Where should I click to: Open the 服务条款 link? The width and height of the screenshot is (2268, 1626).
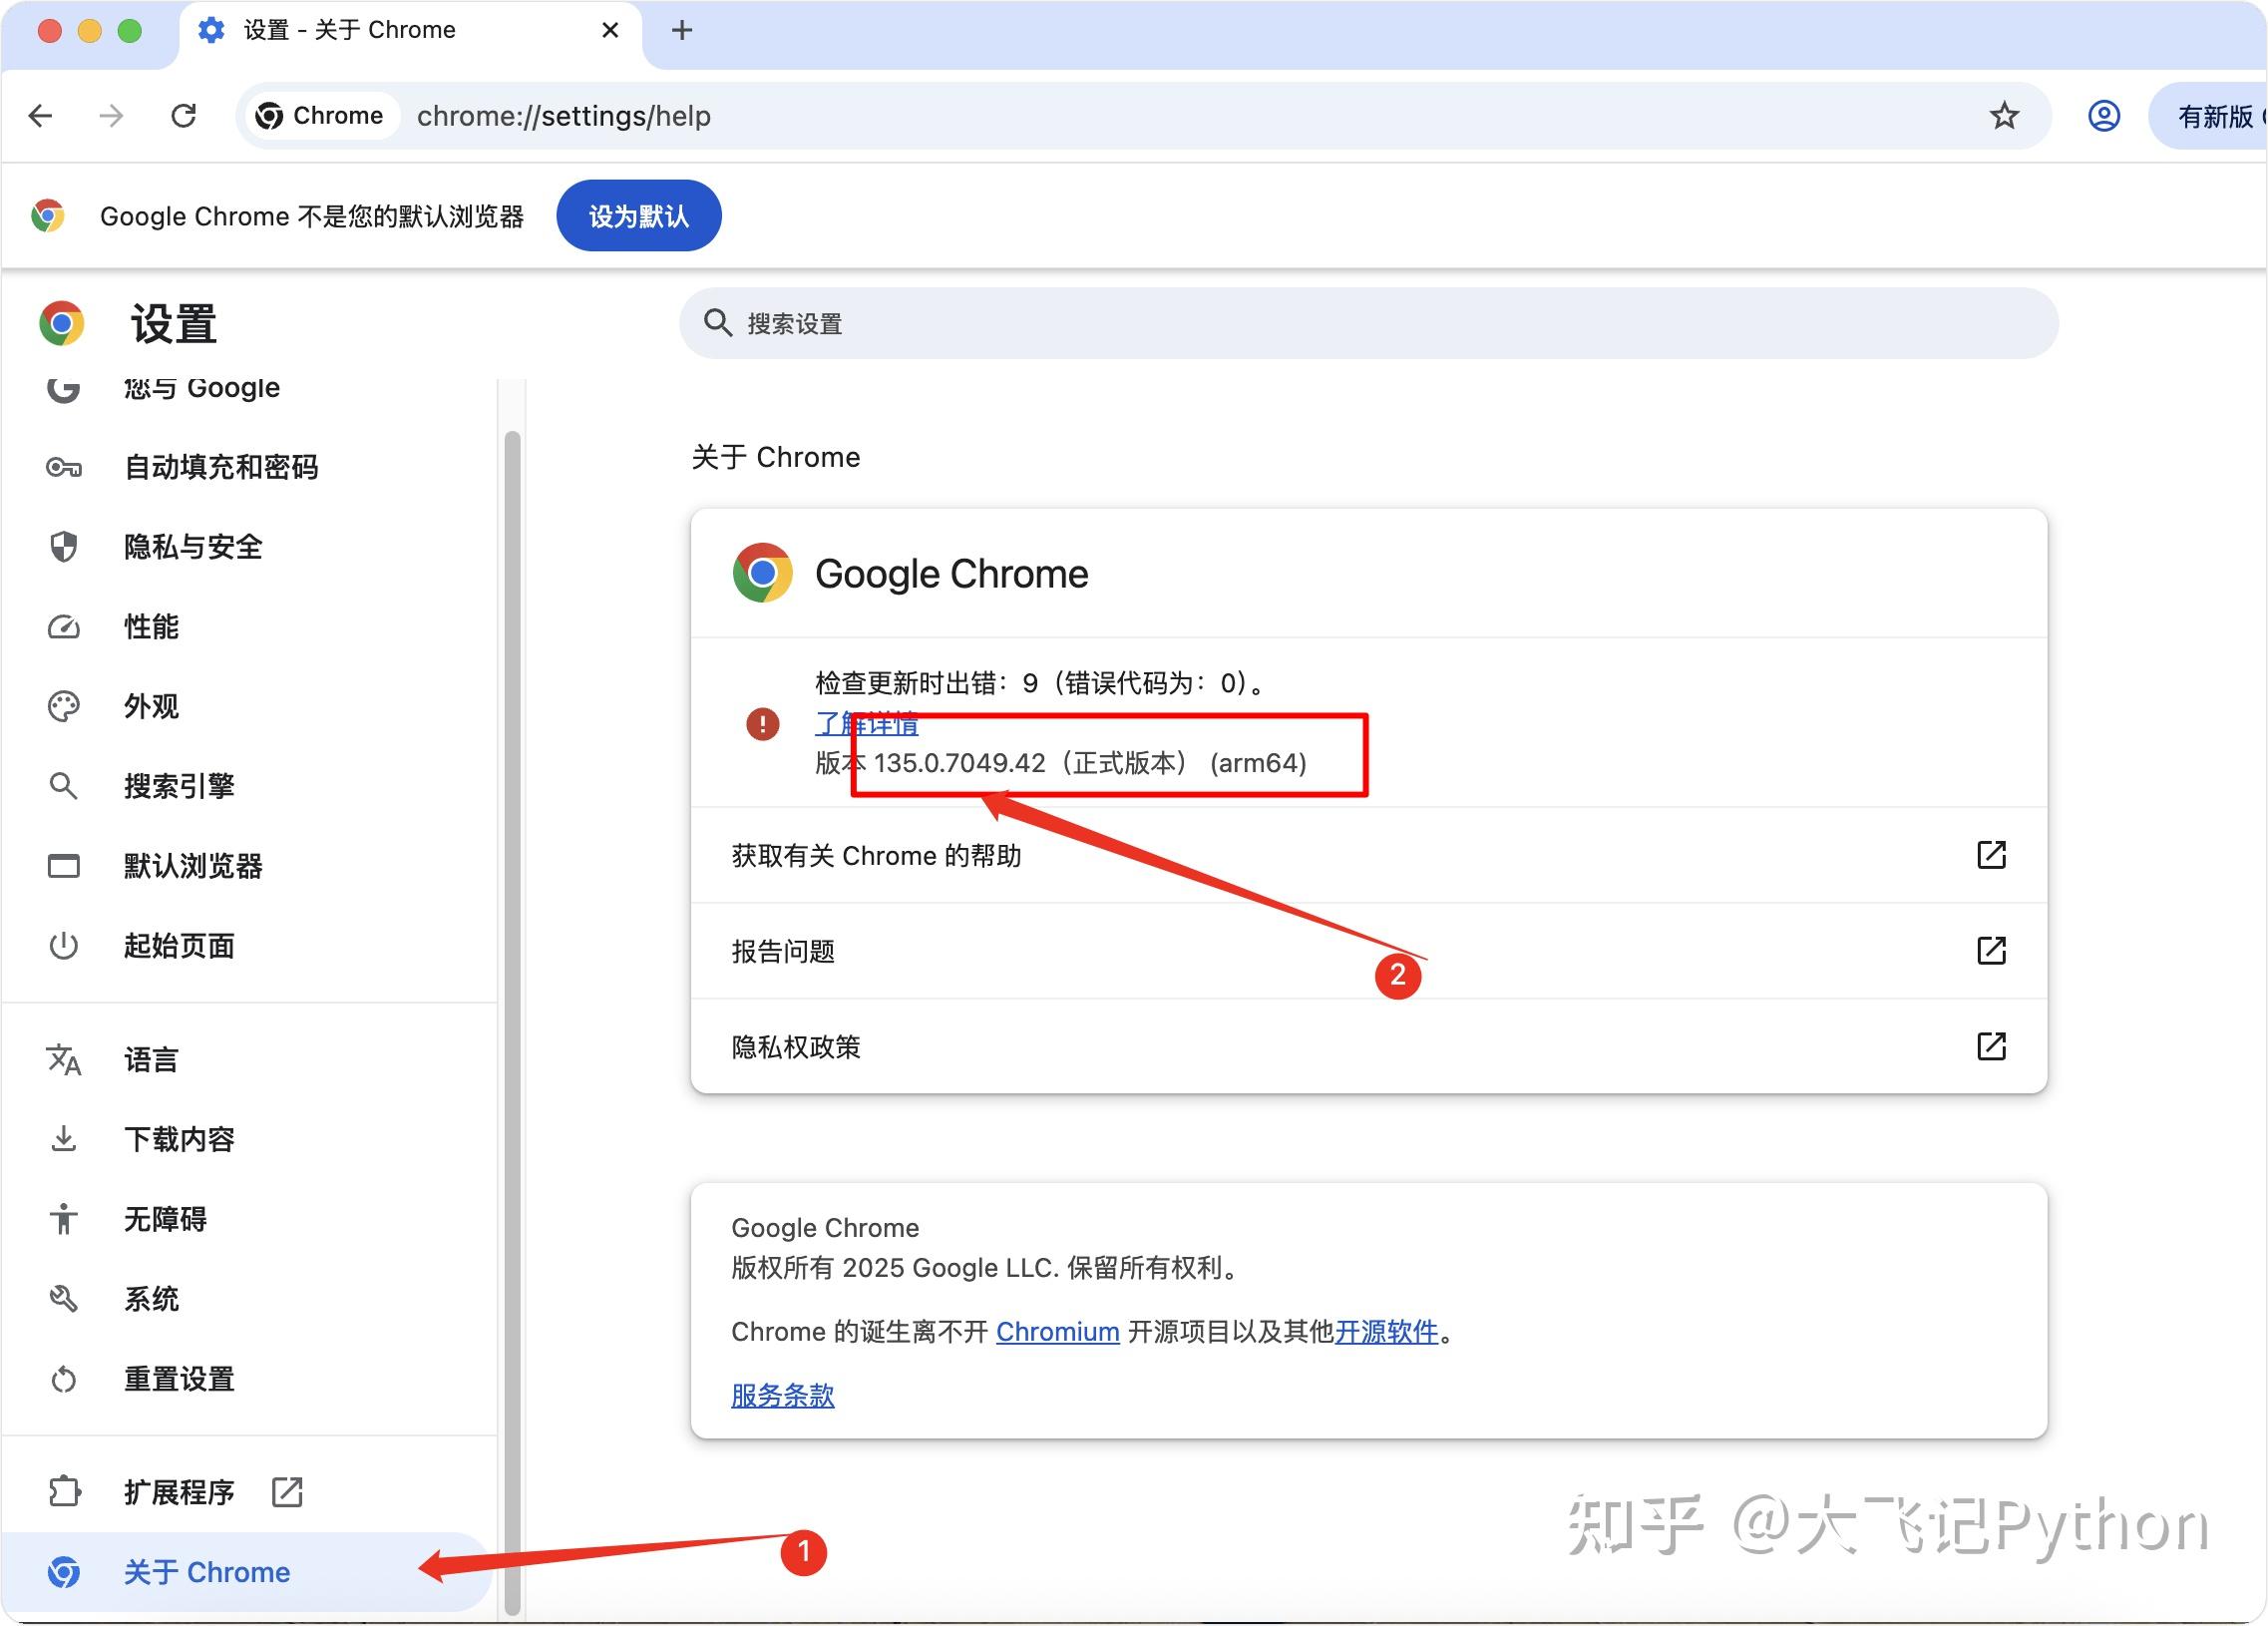tap(782, 1395)
